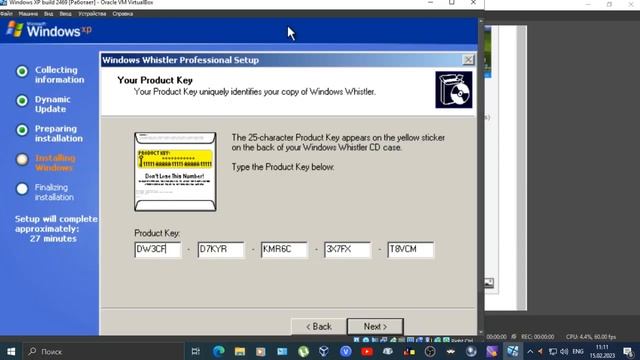Launch Microsoft Edge from the taskbar
The height and width of the screenshot is (360, 640).
[x=218, y=351]
